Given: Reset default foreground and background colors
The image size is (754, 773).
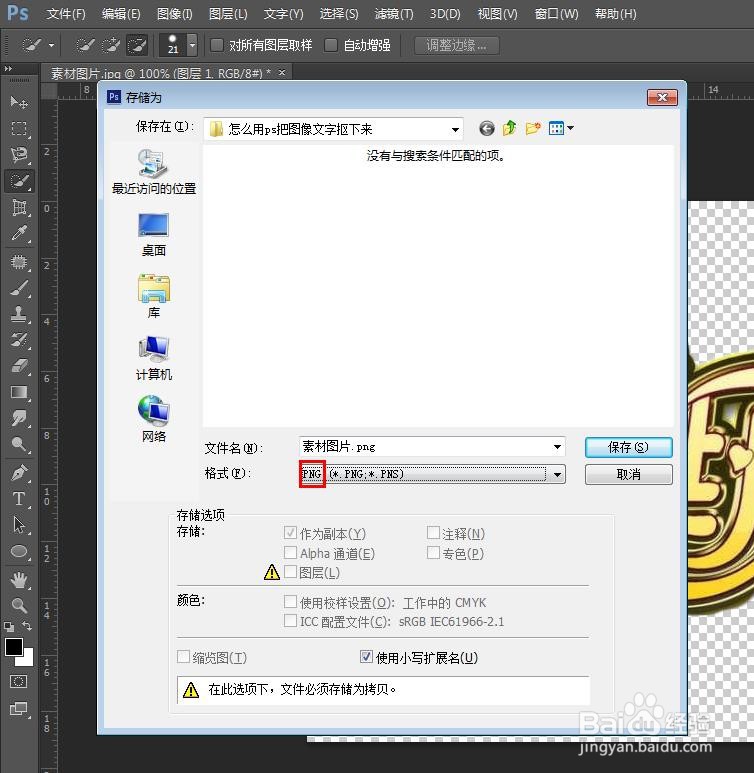Looking at the screenshot, I should pos(9,627).
